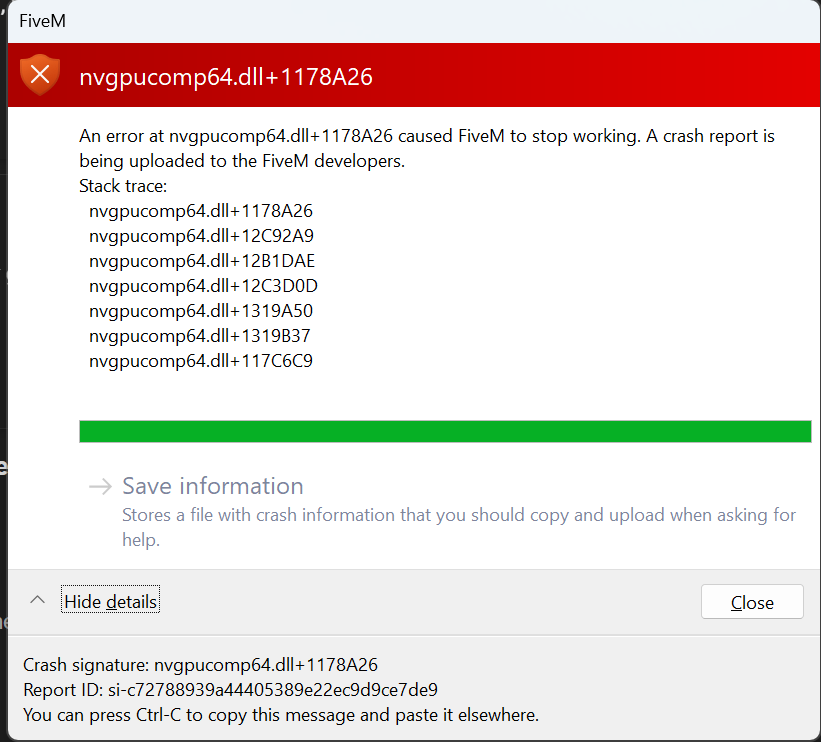Click the FiveM title bar text

pyautogui.click(x=43, y=20)
